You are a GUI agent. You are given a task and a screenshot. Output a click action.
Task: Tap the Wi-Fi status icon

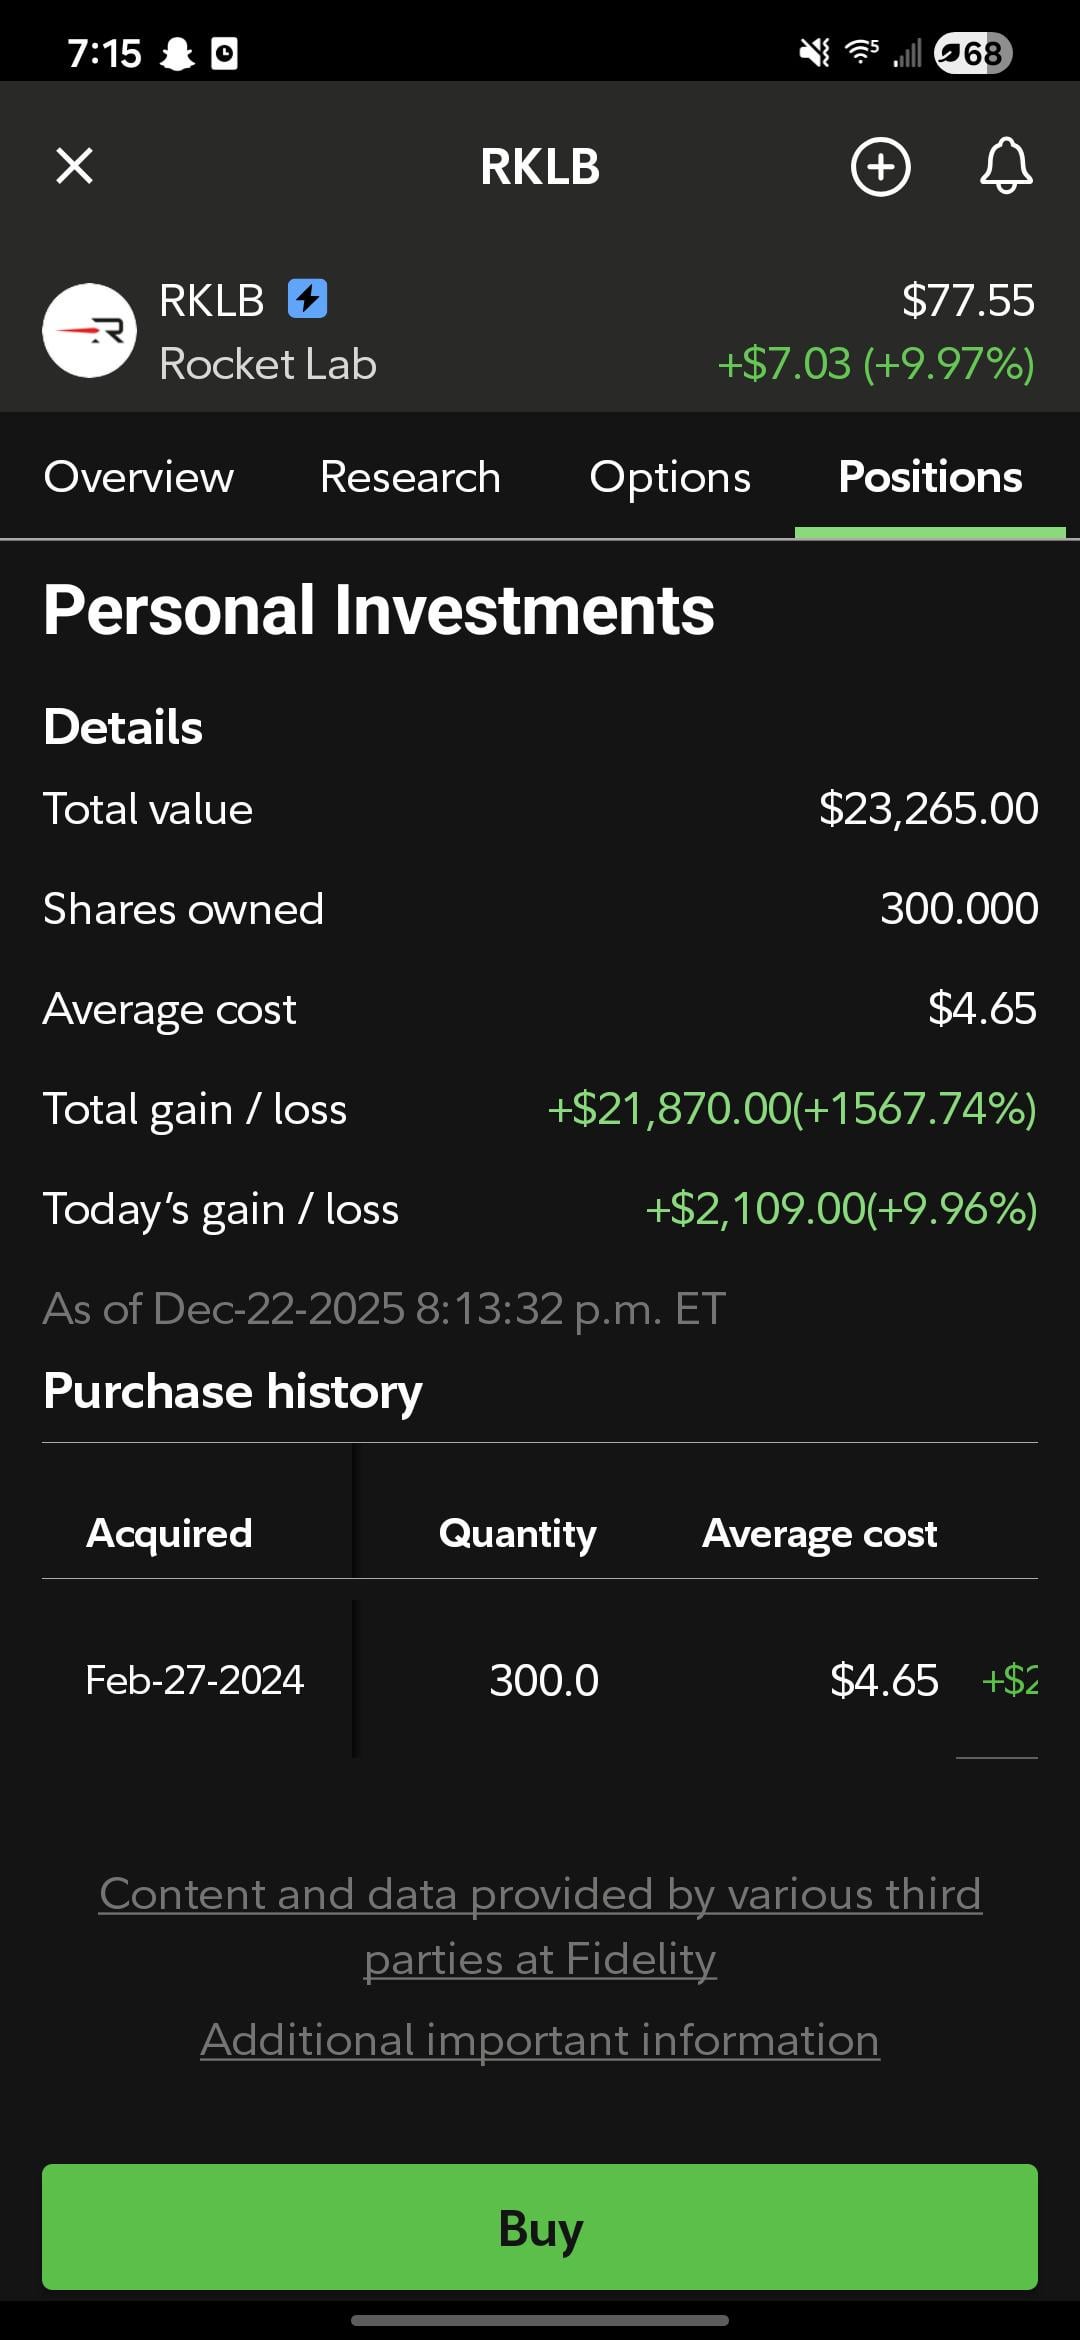[x=861, y=52]
